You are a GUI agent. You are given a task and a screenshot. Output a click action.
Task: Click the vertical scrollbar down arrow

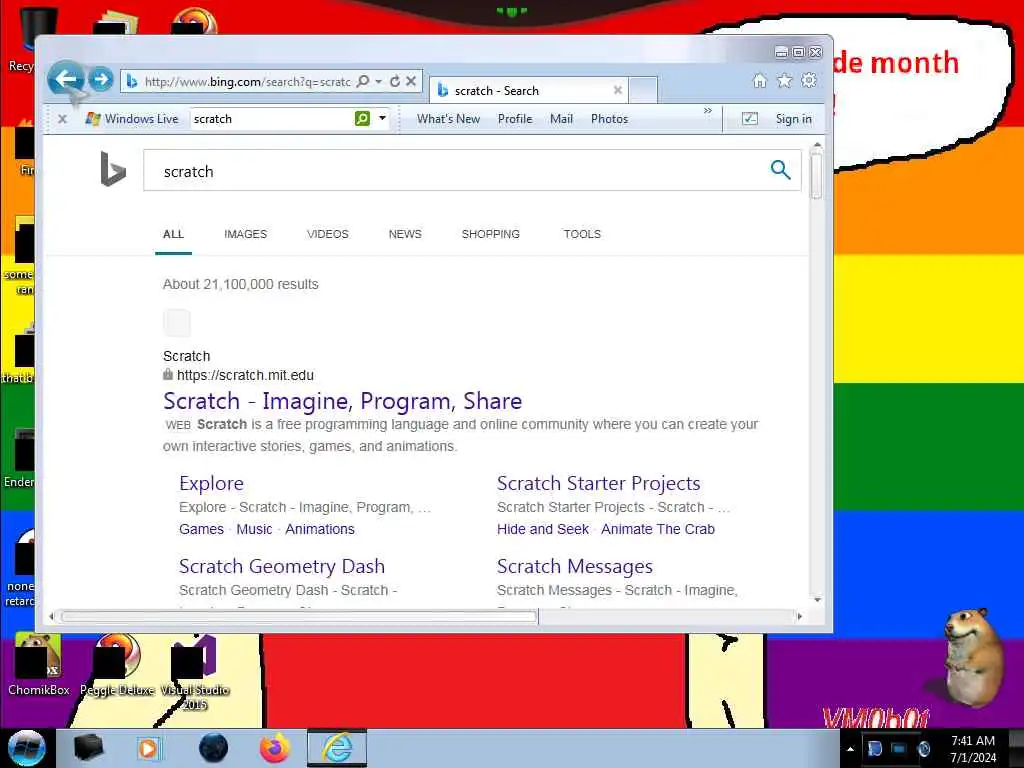coord(816,600)
